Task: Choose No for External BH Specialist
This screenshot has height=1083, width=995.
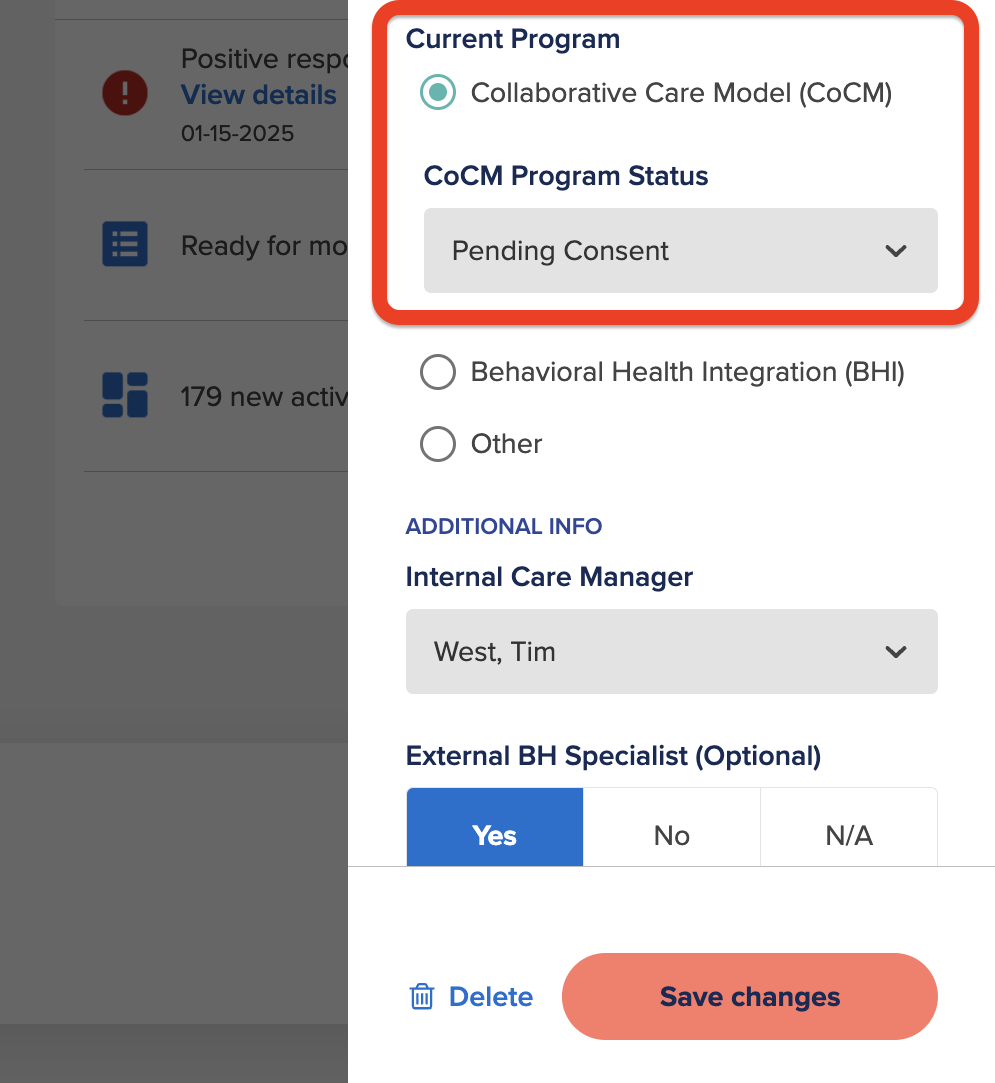Action: pyautogui.click(x=672, y=827)
